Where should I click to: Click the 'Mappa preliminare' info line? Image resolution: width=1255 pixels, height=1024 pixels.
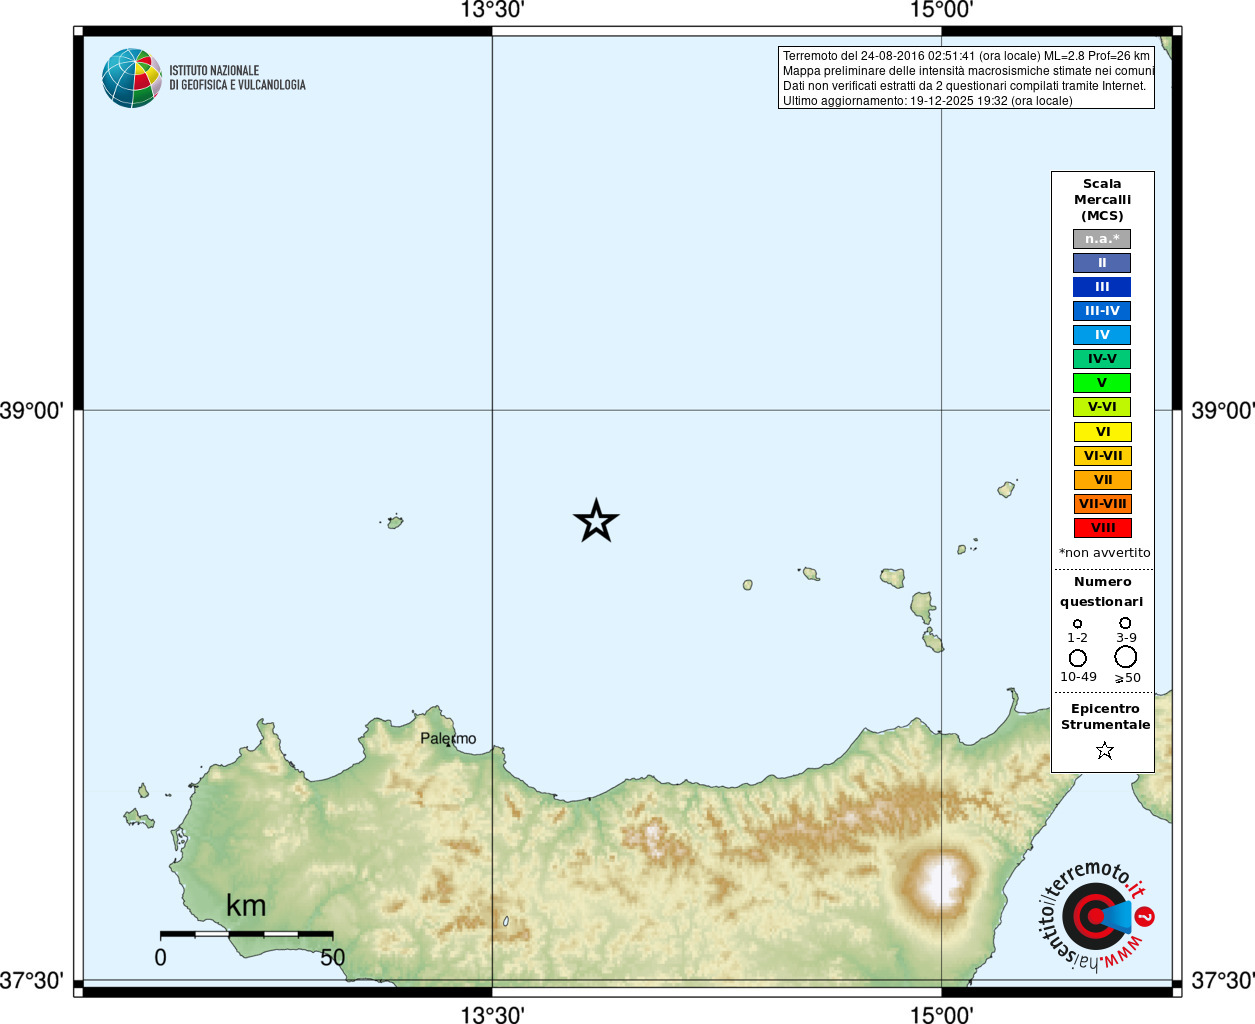[x=968, y=71]
